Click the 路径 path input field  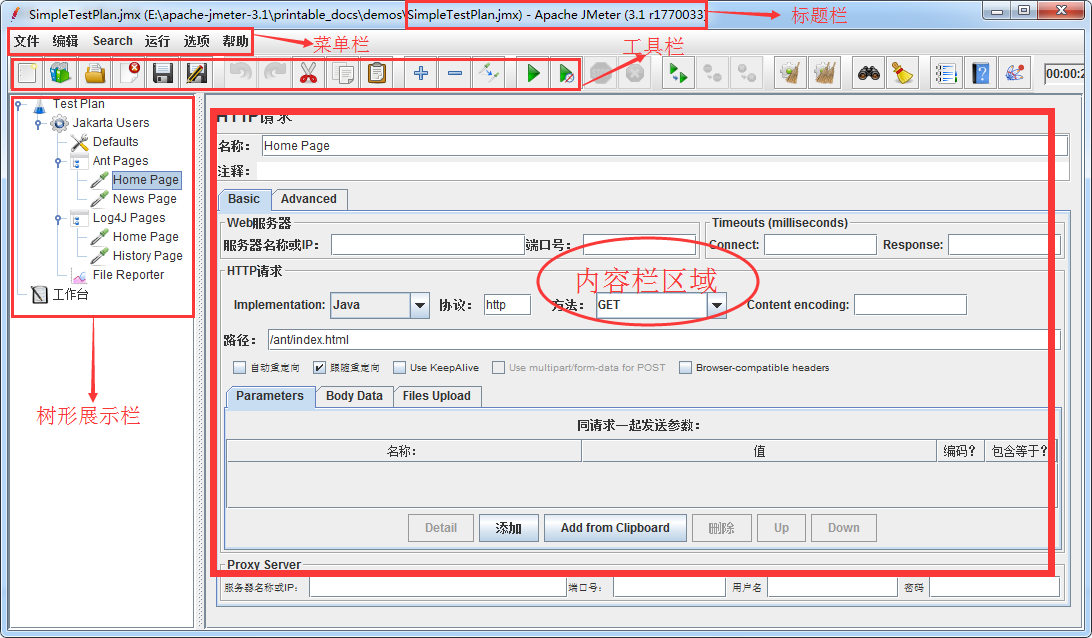coord(660,340)
